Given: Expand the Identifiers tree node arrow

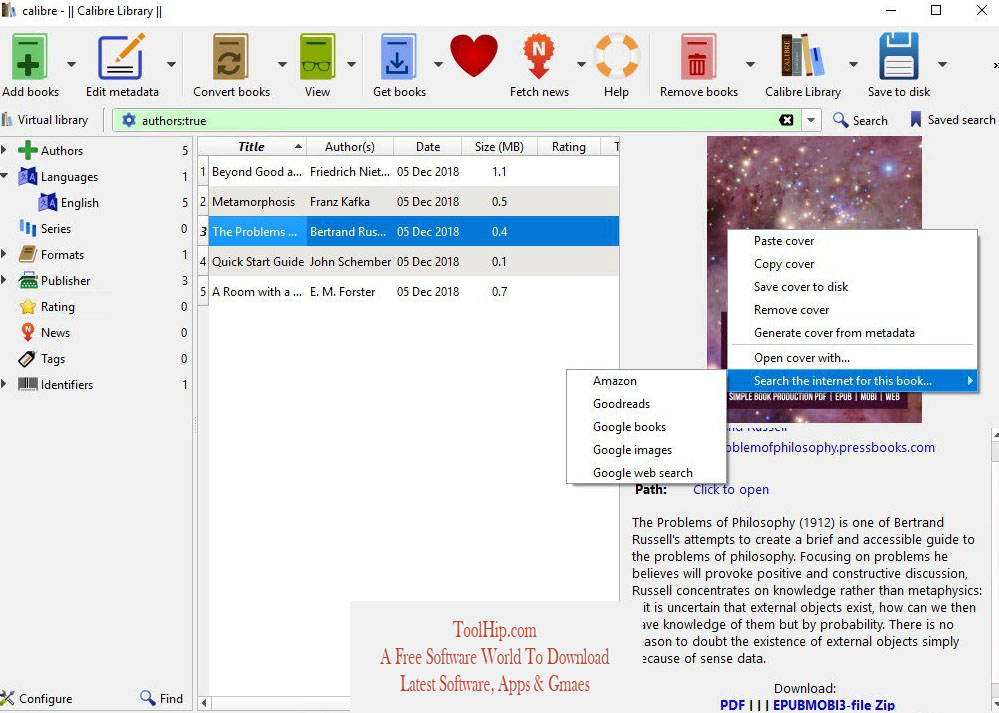Looking at the screenshot, I should tap(4, 384).
